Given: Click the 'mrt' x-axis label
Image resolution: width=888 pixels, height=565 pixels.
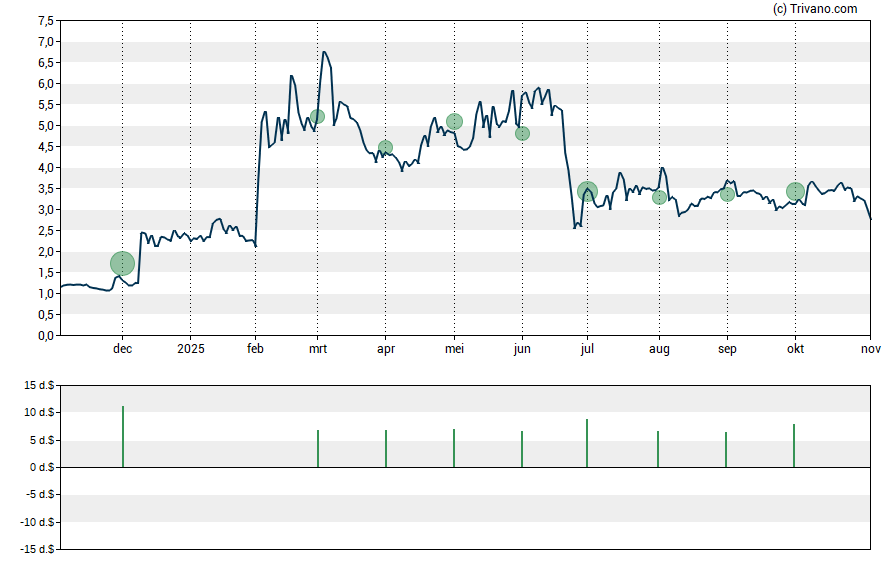Looking at the screenshot, I should (x=318, y=349).
